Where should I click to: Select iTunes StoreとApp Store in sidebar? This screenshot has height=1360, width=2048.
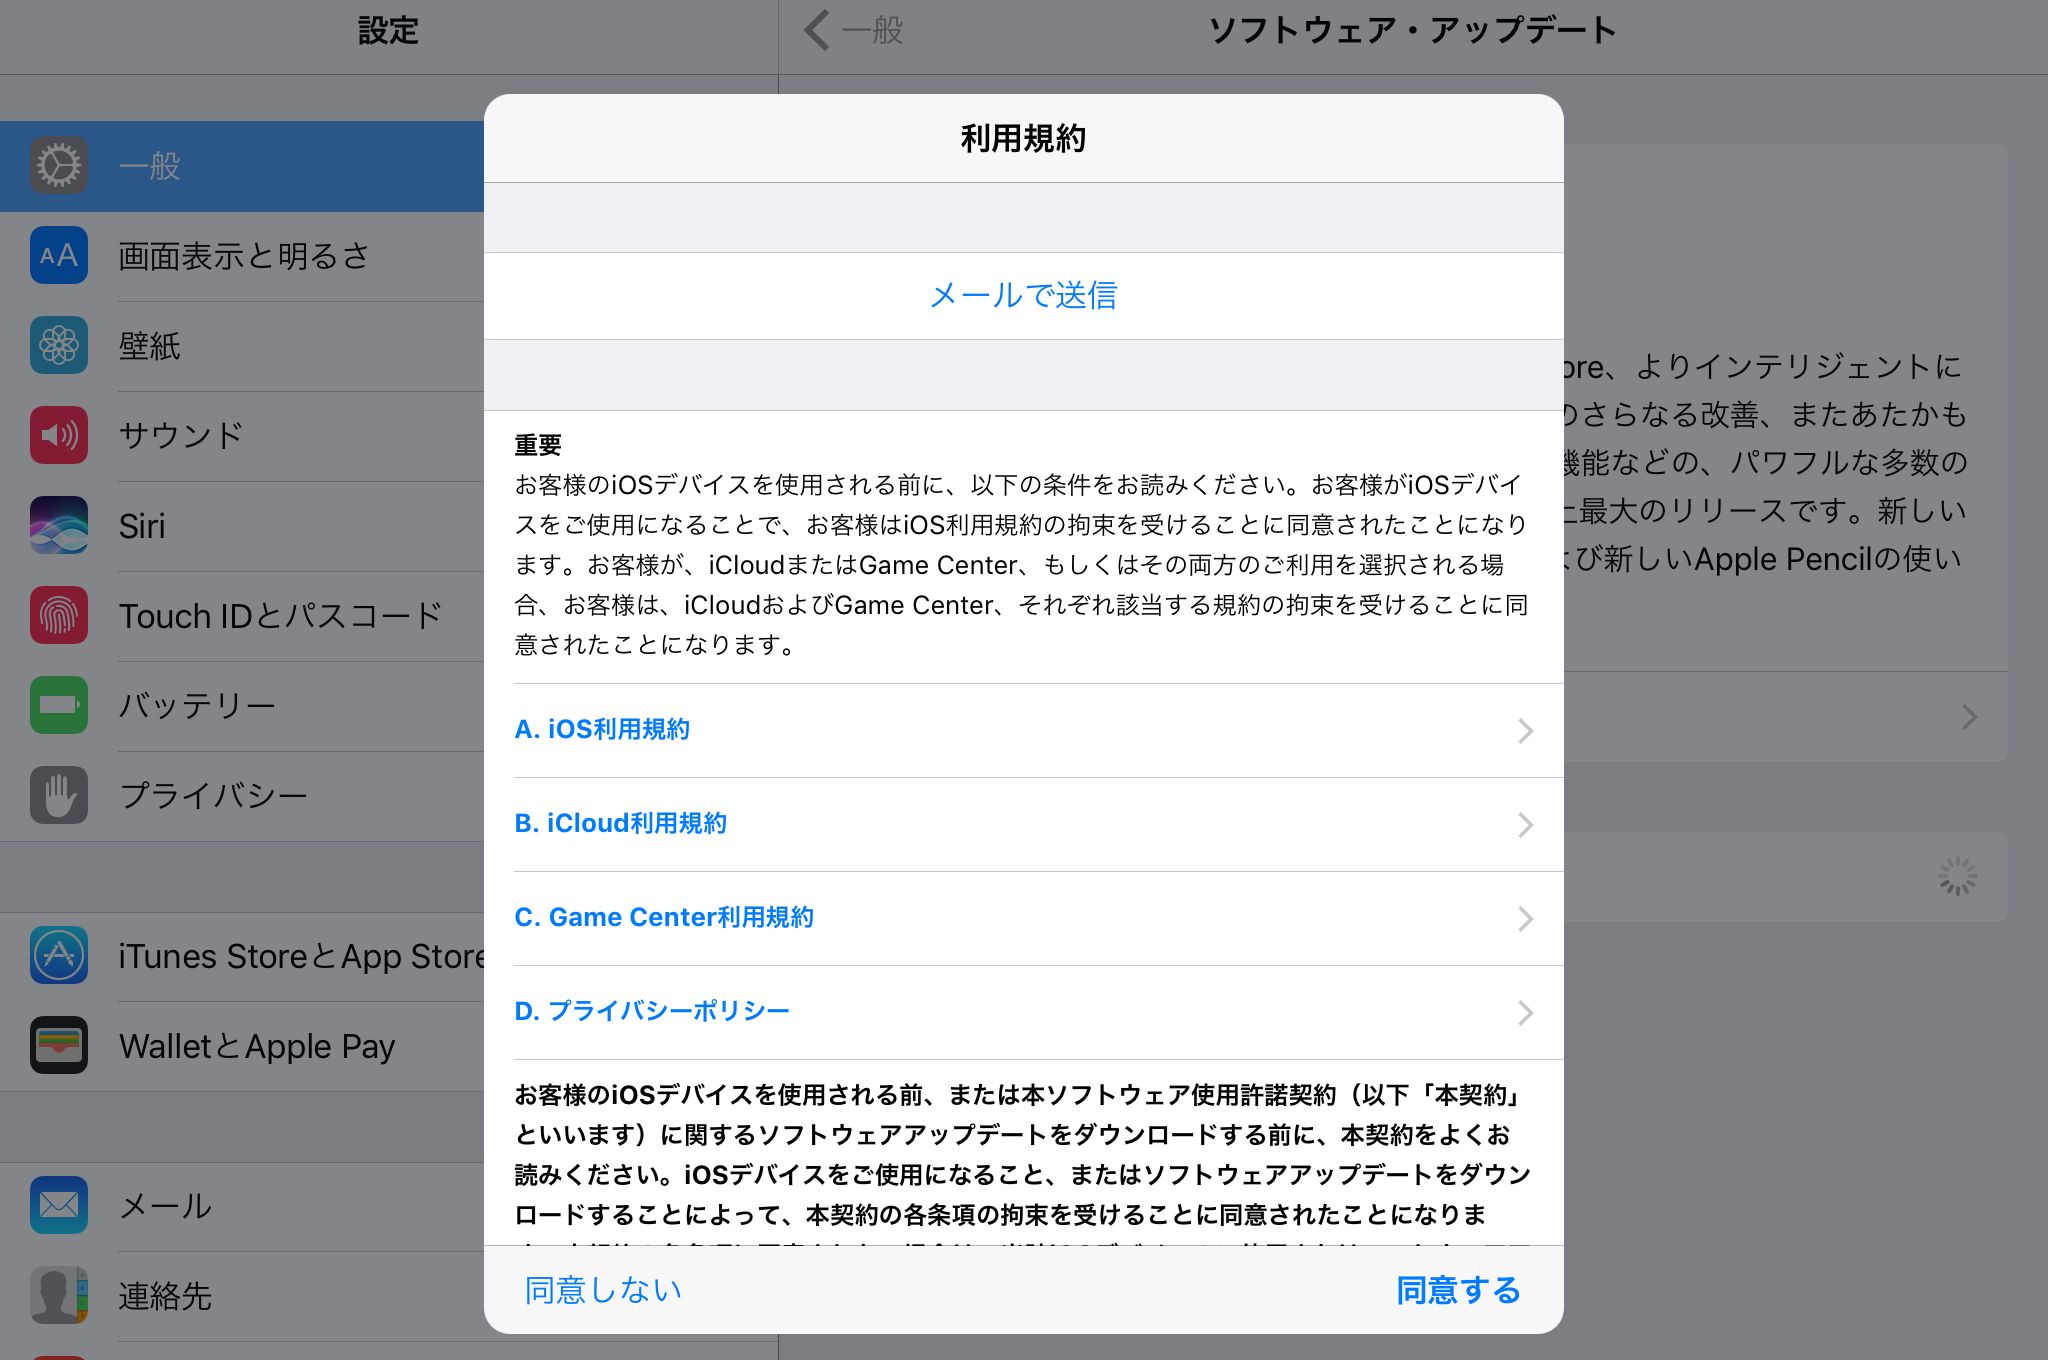[242, 956]
